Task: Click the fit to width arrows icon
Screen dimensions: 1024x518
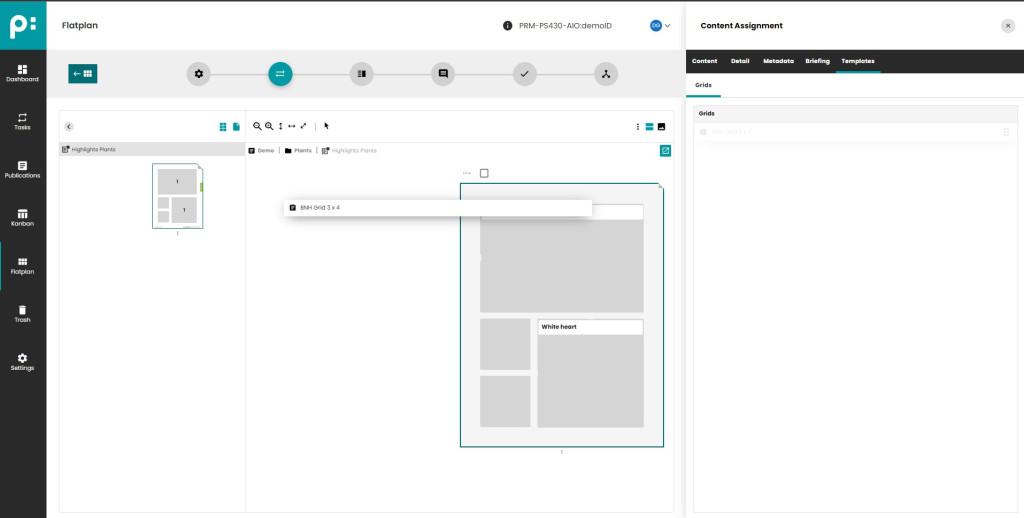Action: 292,127
